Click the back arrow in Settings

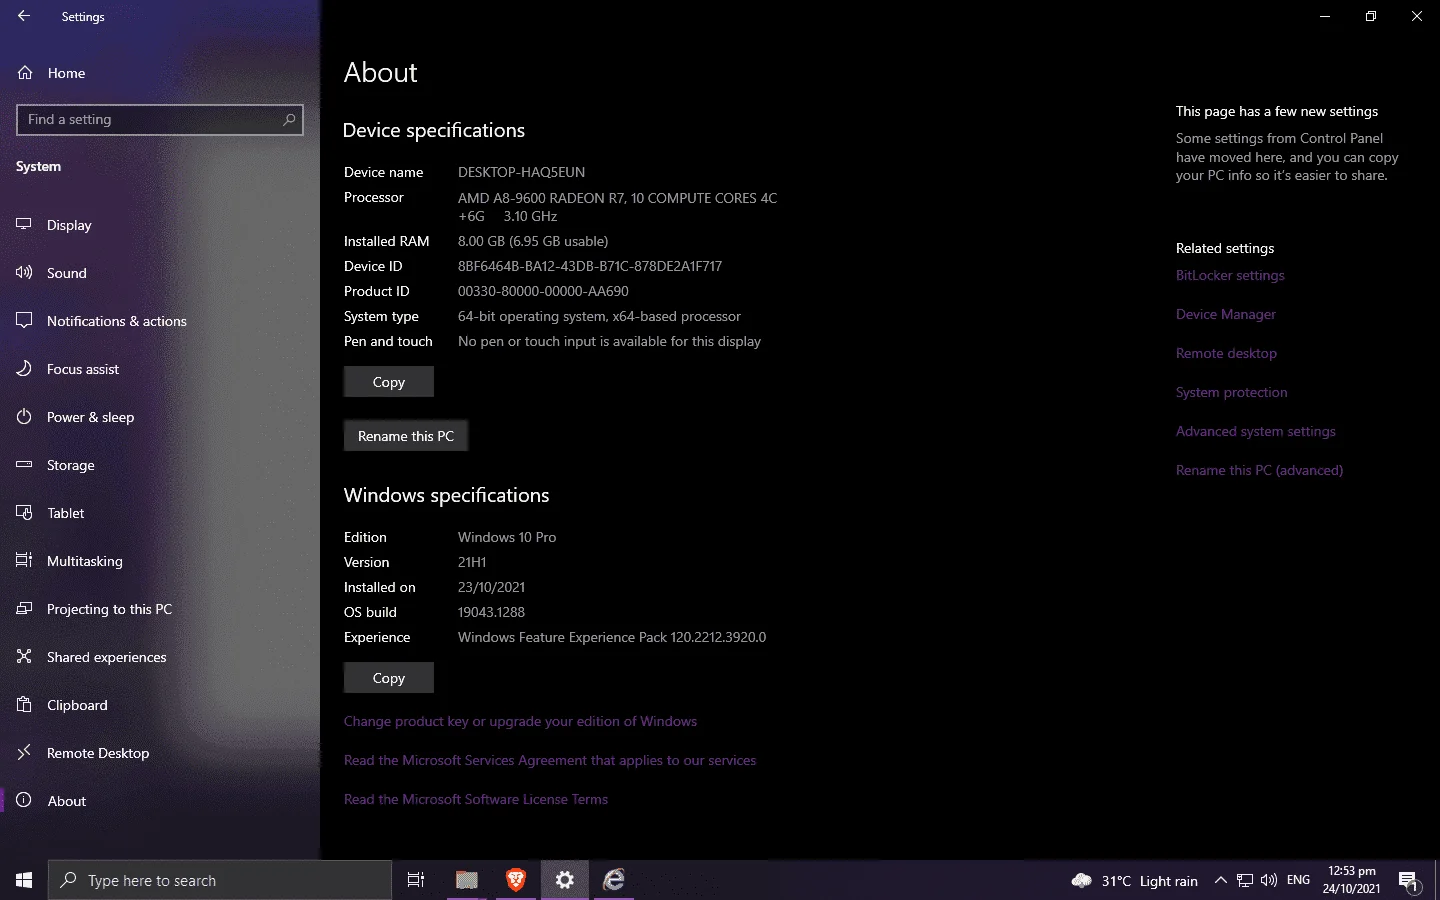coord(24,16)
